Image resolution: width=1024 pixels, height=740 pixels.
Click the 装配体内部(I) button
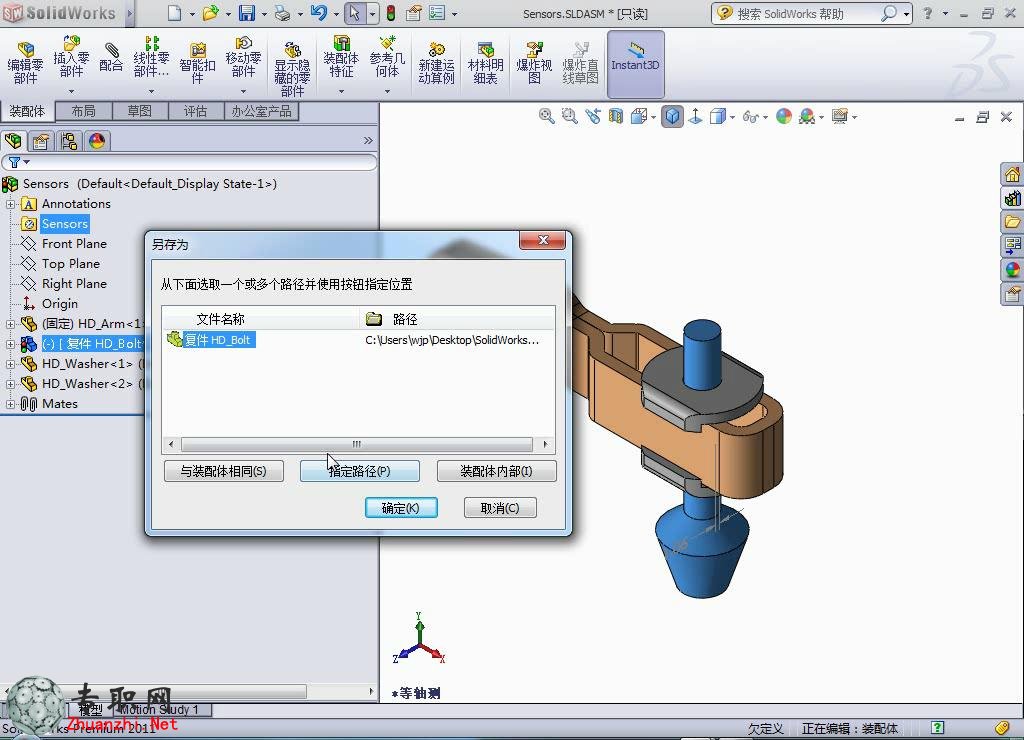coord(496,471)
